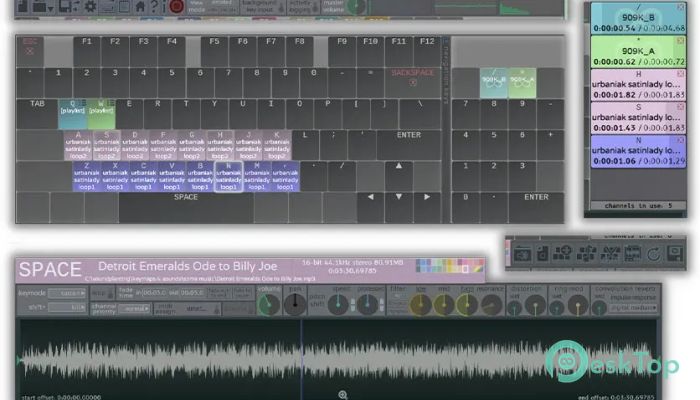Click the second lower toolbar speaker icon

click(542, 254)
